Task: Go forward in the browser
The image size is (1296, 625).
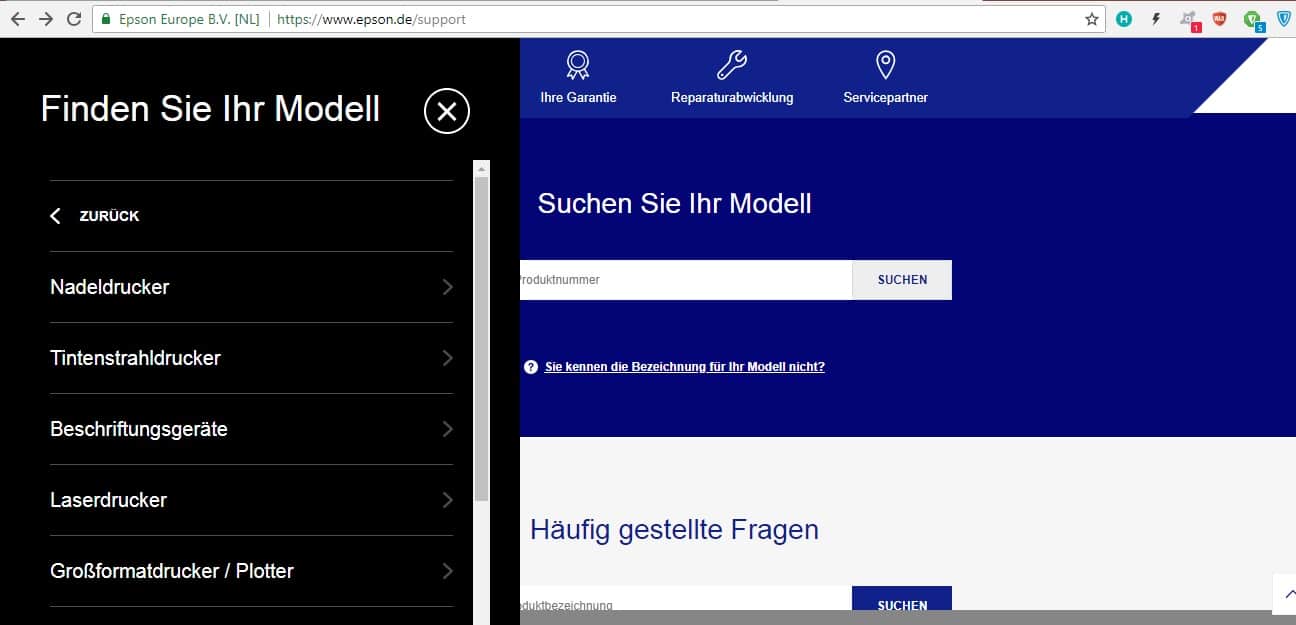Action: pos(45,19)
